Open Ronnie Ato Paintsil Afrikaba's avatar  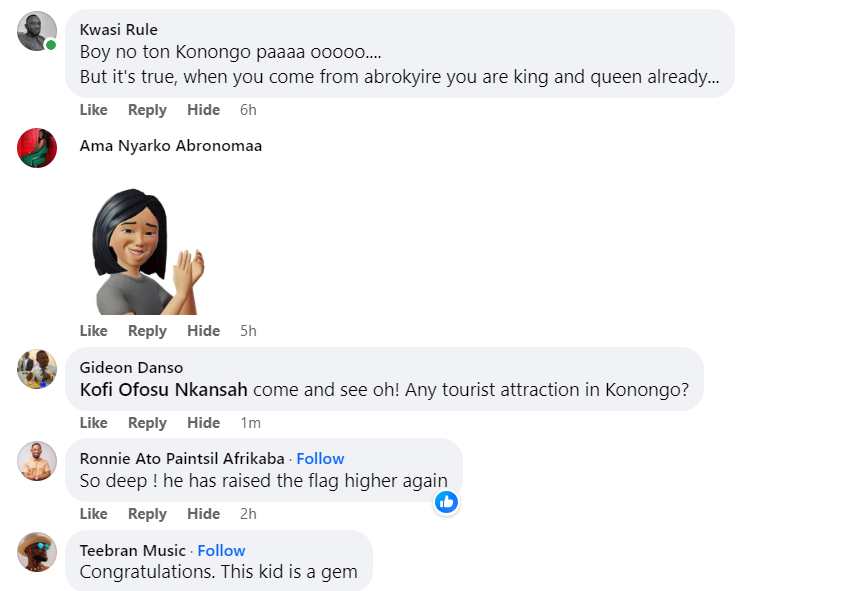click(x=37, y=460)
